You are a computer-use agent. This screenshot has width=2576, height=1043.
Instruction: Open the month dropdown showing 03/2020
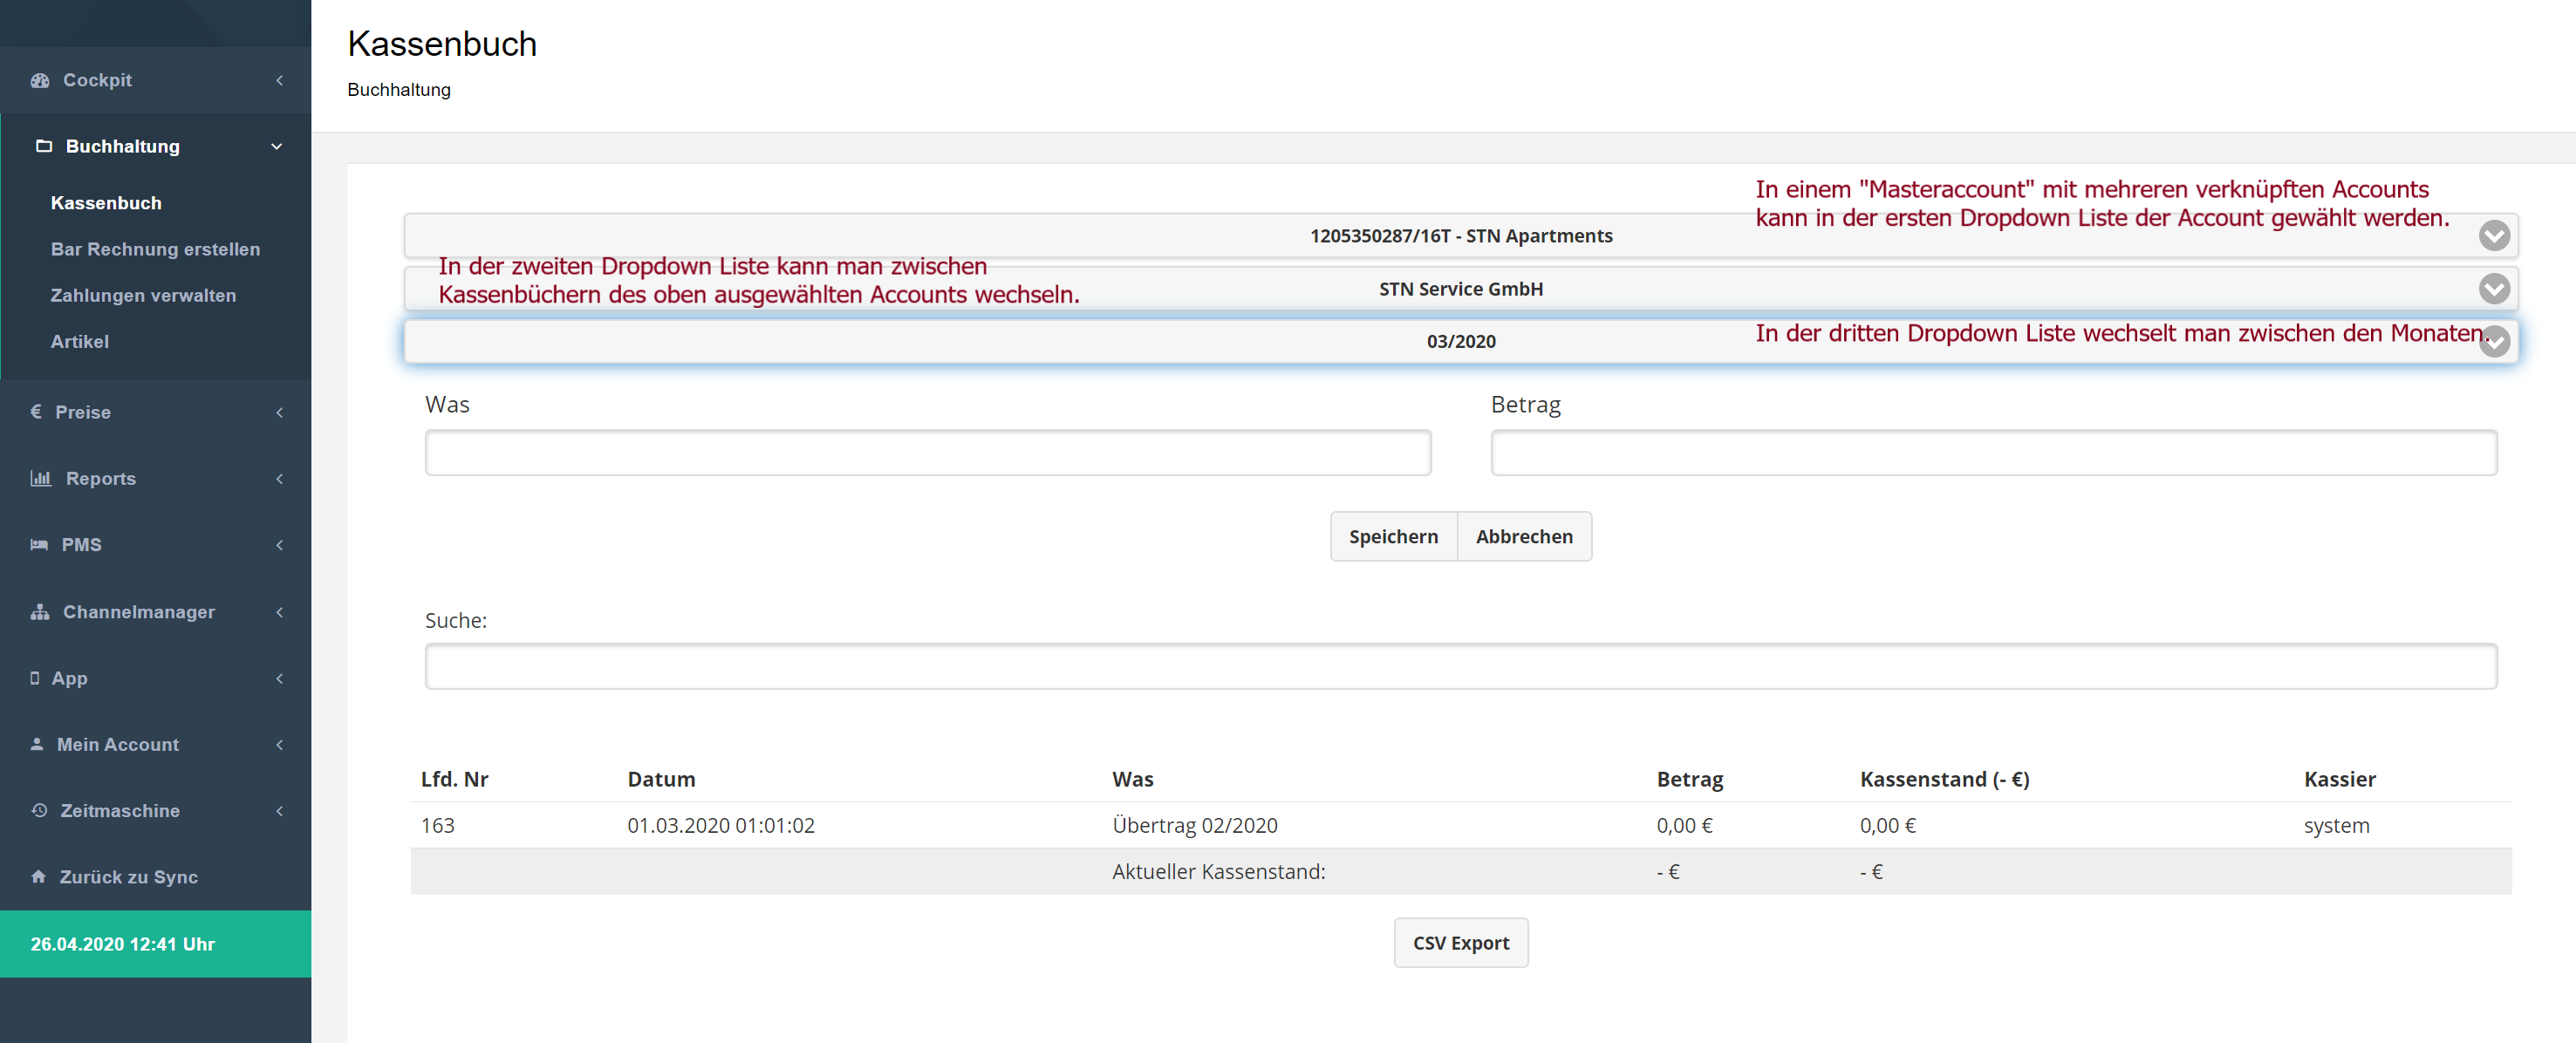click(x=1460, y=342)
